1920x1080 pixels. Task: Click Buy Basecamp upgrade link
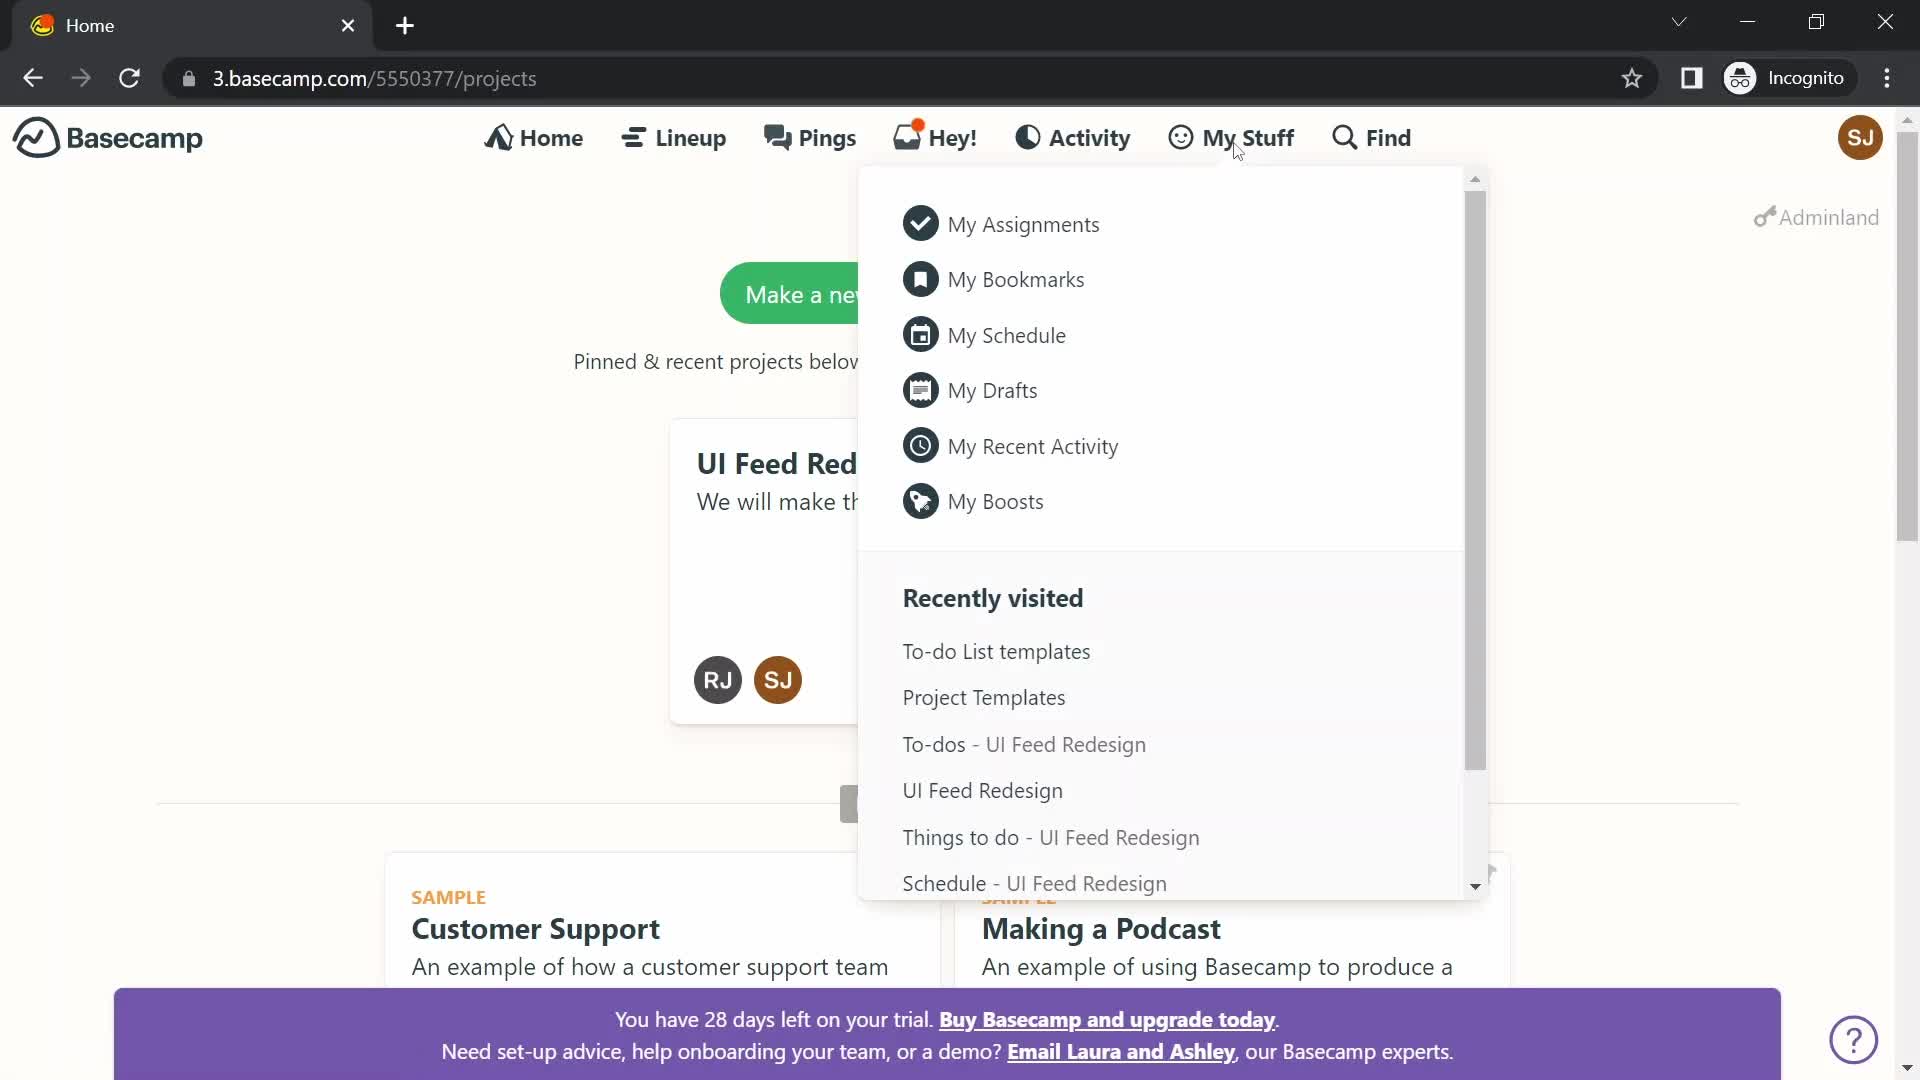point(1106,1019)
